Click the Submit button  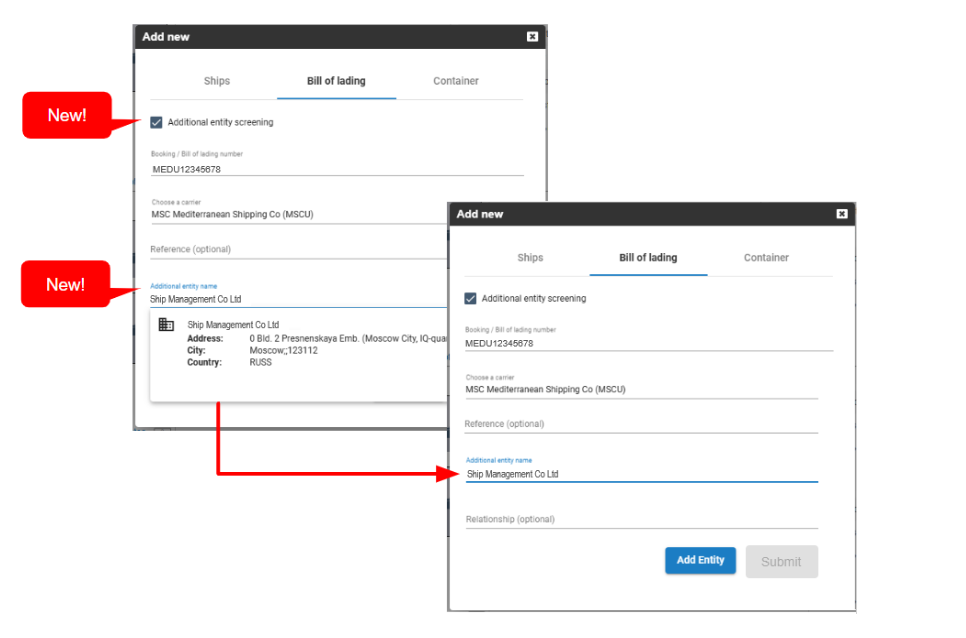[x=781, y=562]
